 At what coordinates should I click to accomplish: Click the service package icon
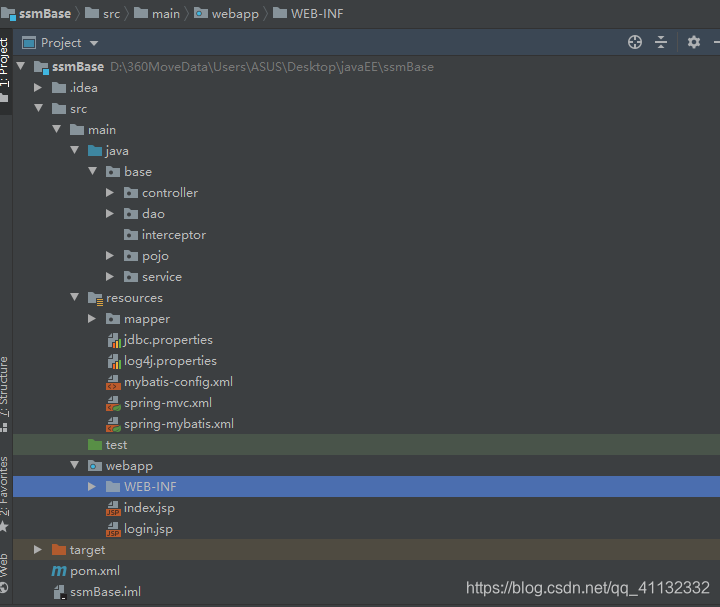(x=131, y=277)
